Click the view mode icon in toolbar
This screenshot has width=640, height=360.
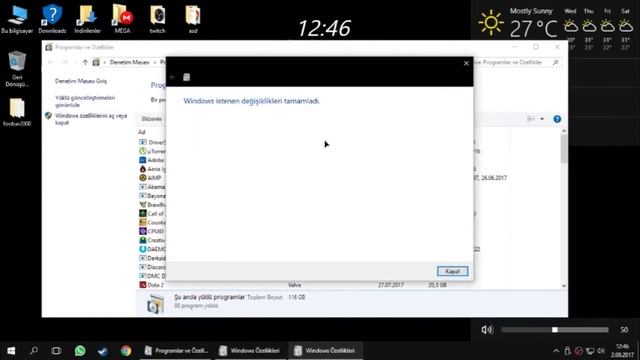coord(531,119)
